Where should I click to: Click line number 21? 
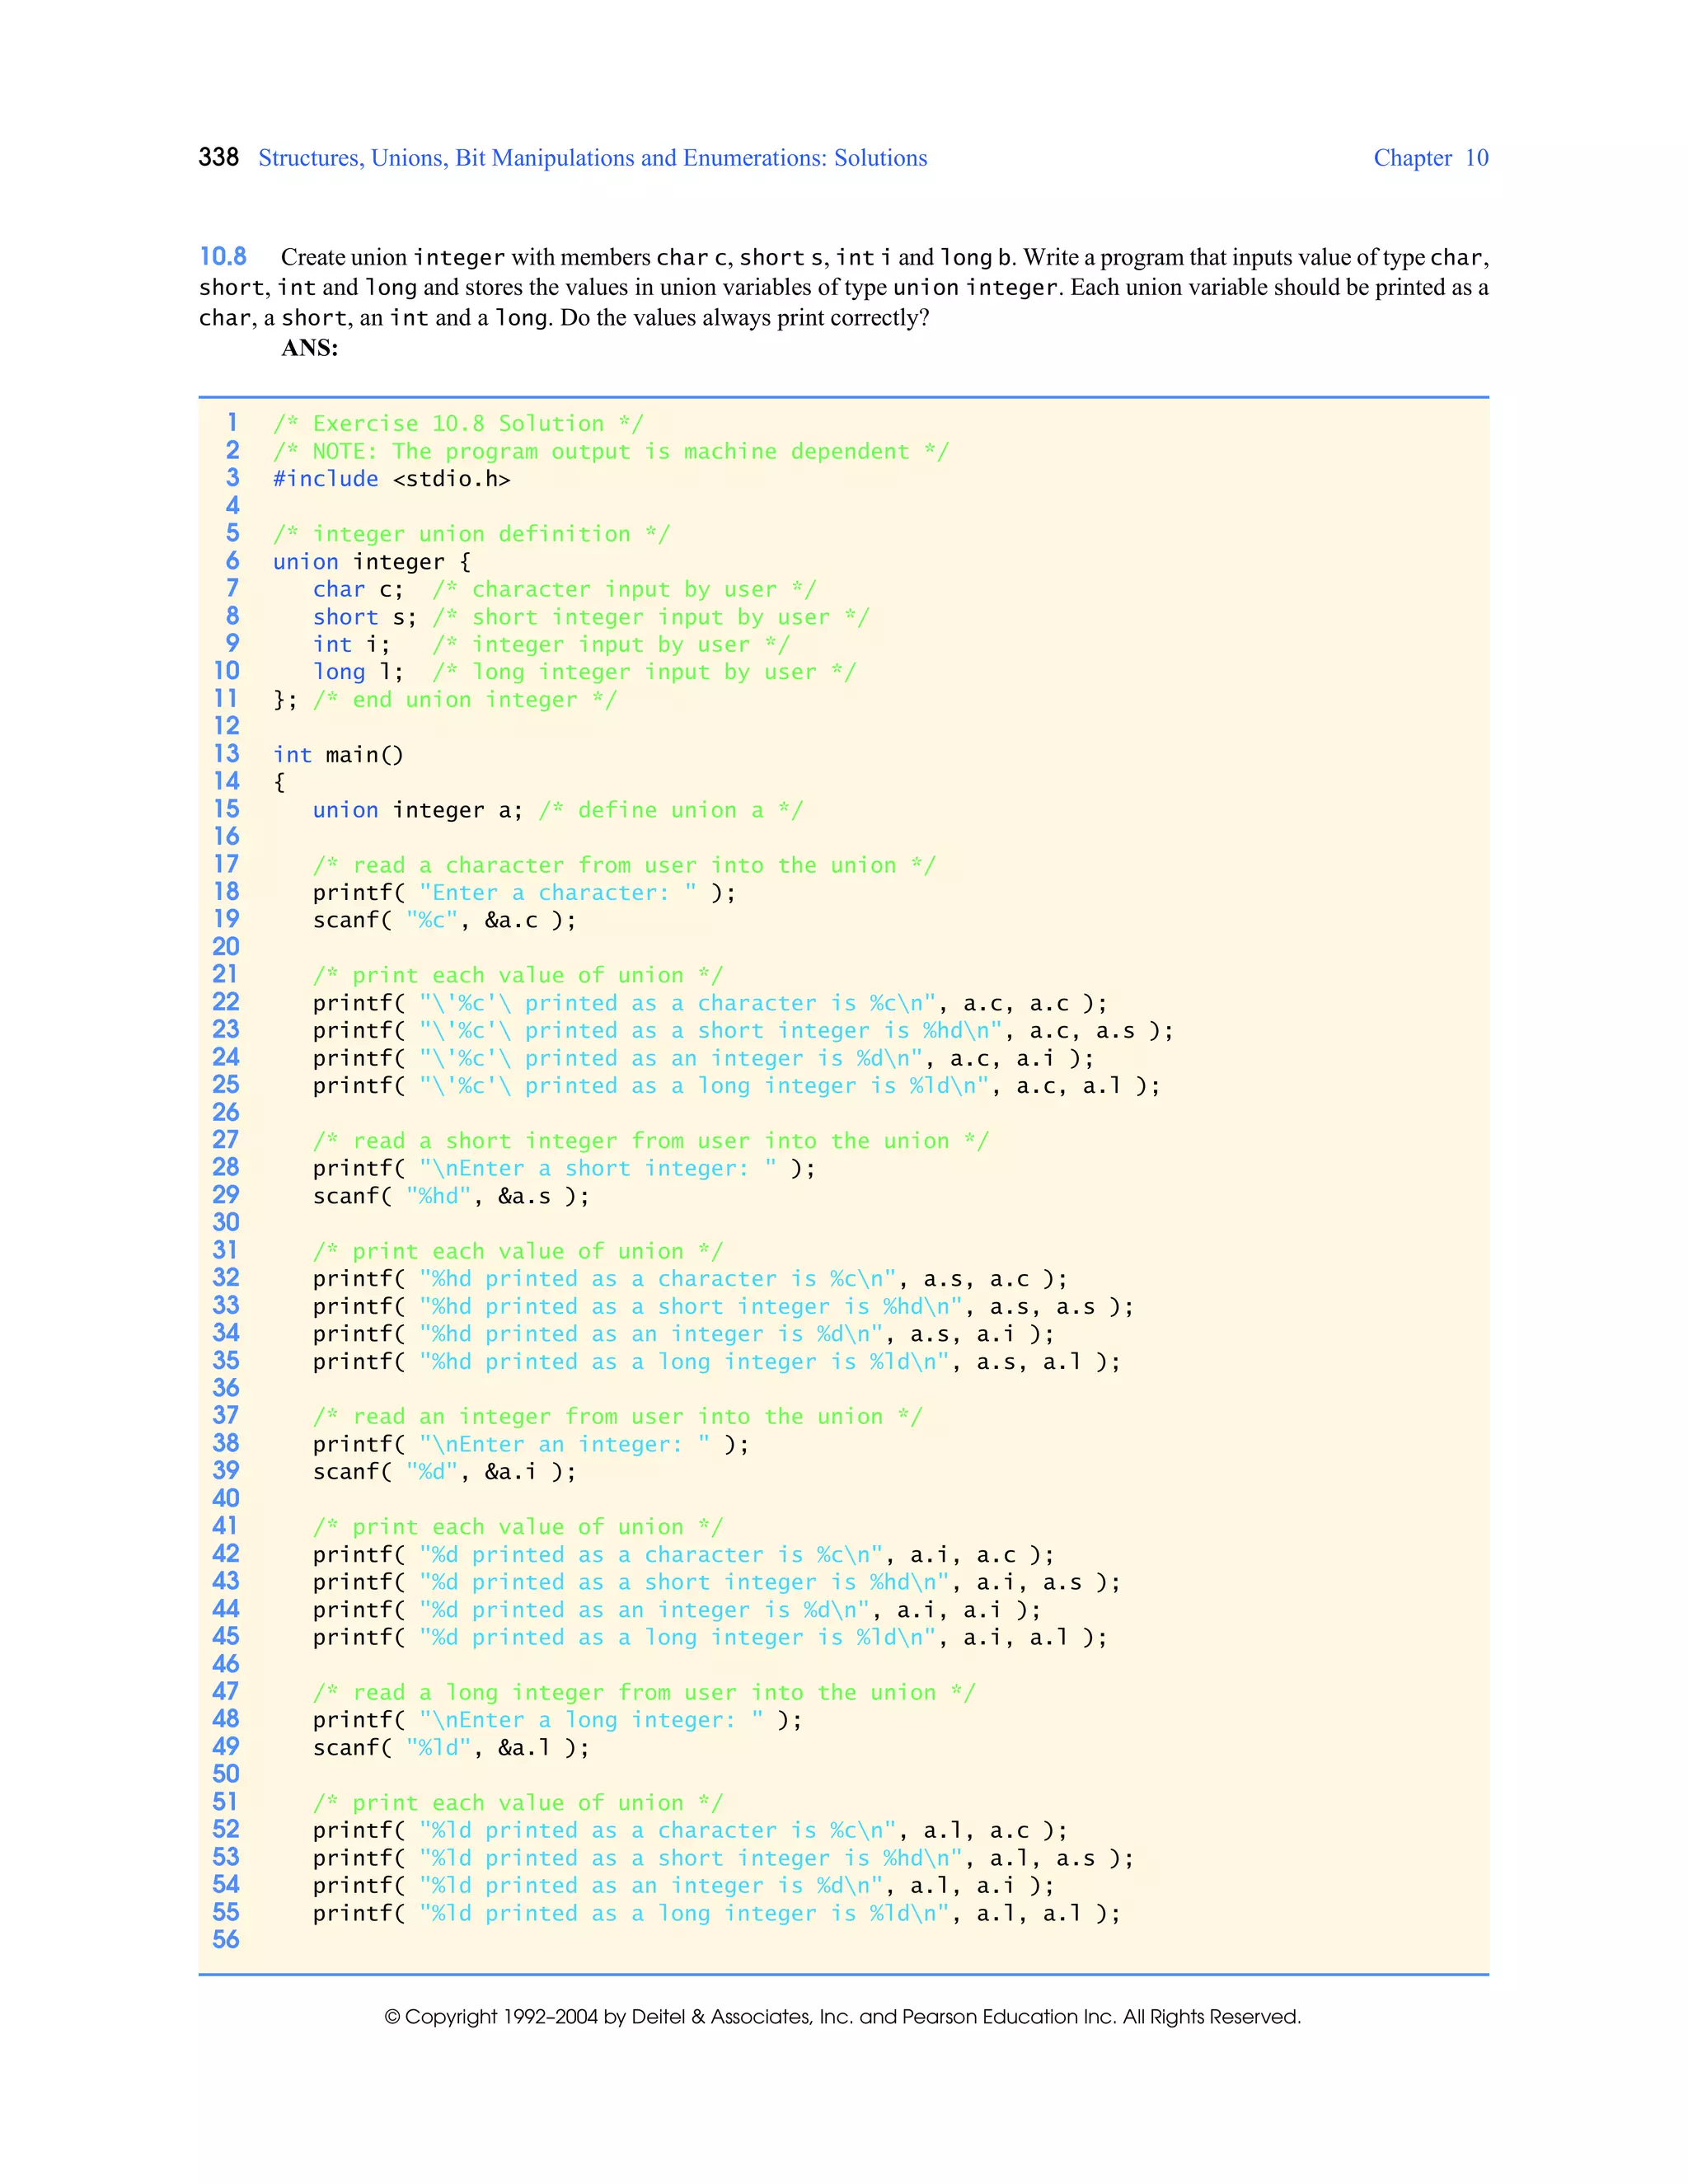click(x=226, y=974)
